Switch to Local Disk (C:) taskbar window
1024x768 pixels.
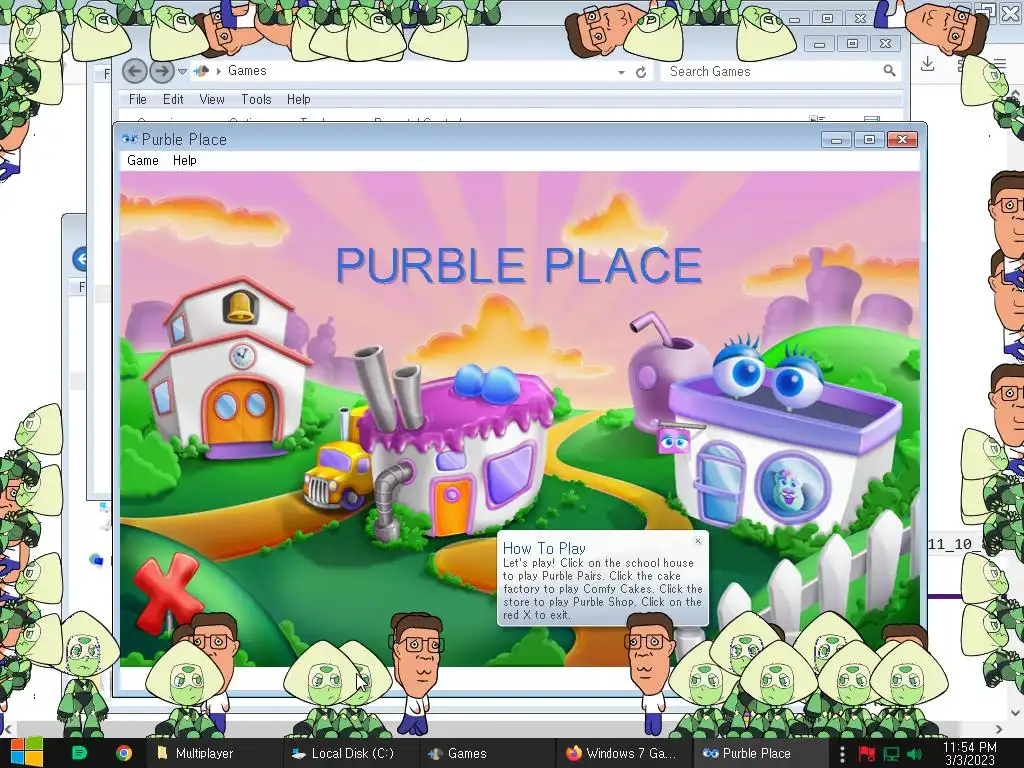pos(349,753)
